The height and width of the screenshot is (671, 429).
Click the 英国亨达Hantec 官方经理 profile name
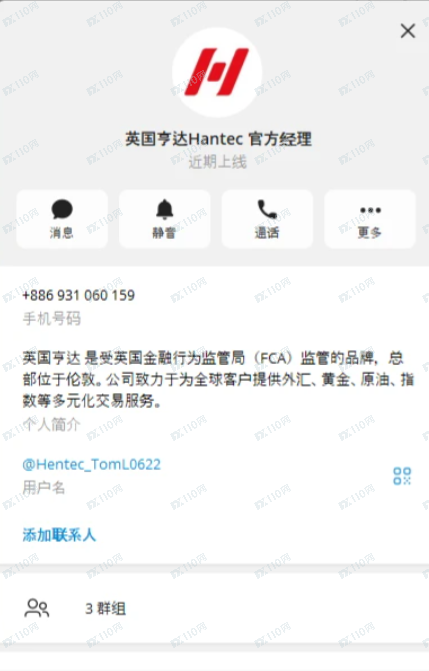[x=218, y=139]
